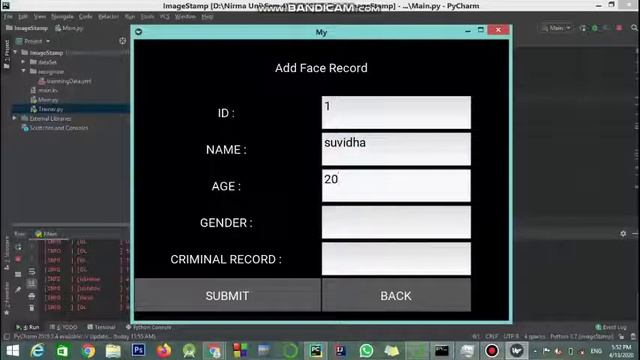Click Run panel settings gear icon
The height and width of the screenshot is (360, 640).
point(623,234)
